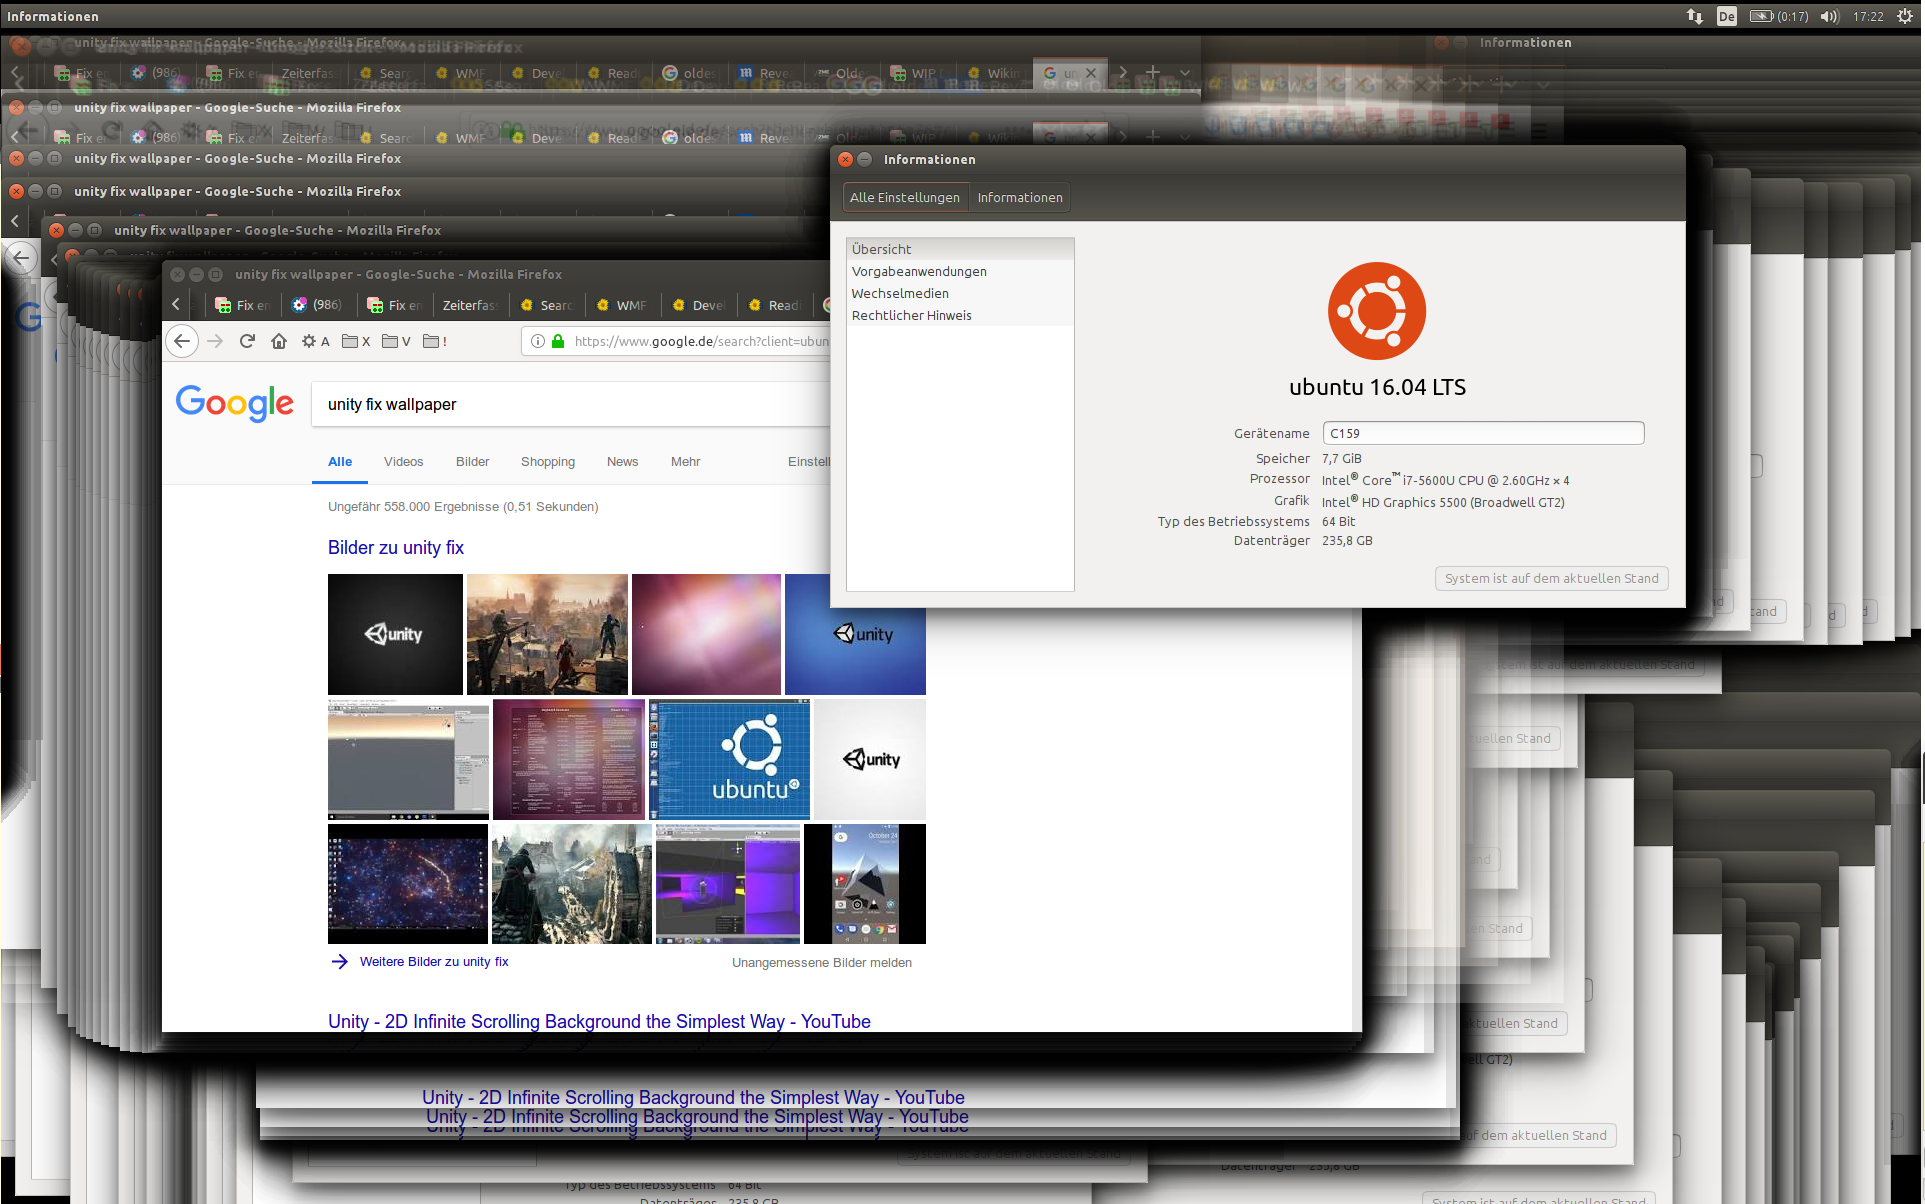Open the blue background Unity logo thumbnail
This screenshot has height=1204, width=1925.
(855, 634)
